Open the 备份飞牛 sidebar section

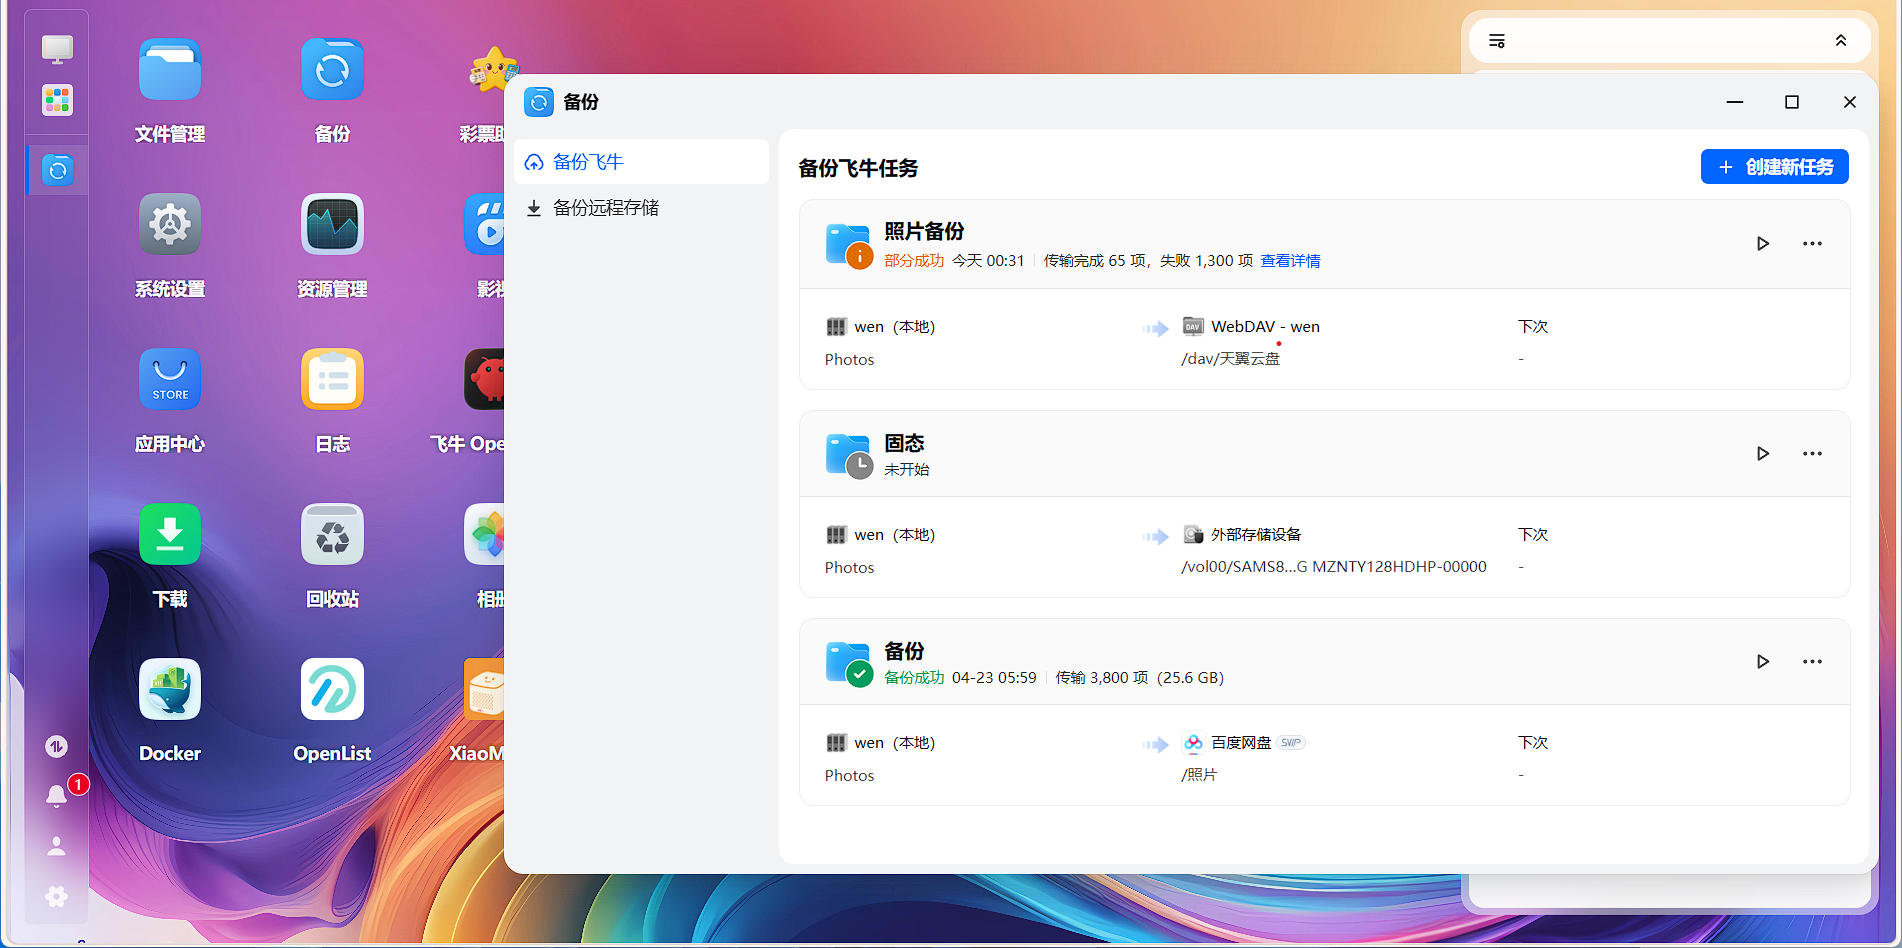[588, 161]
